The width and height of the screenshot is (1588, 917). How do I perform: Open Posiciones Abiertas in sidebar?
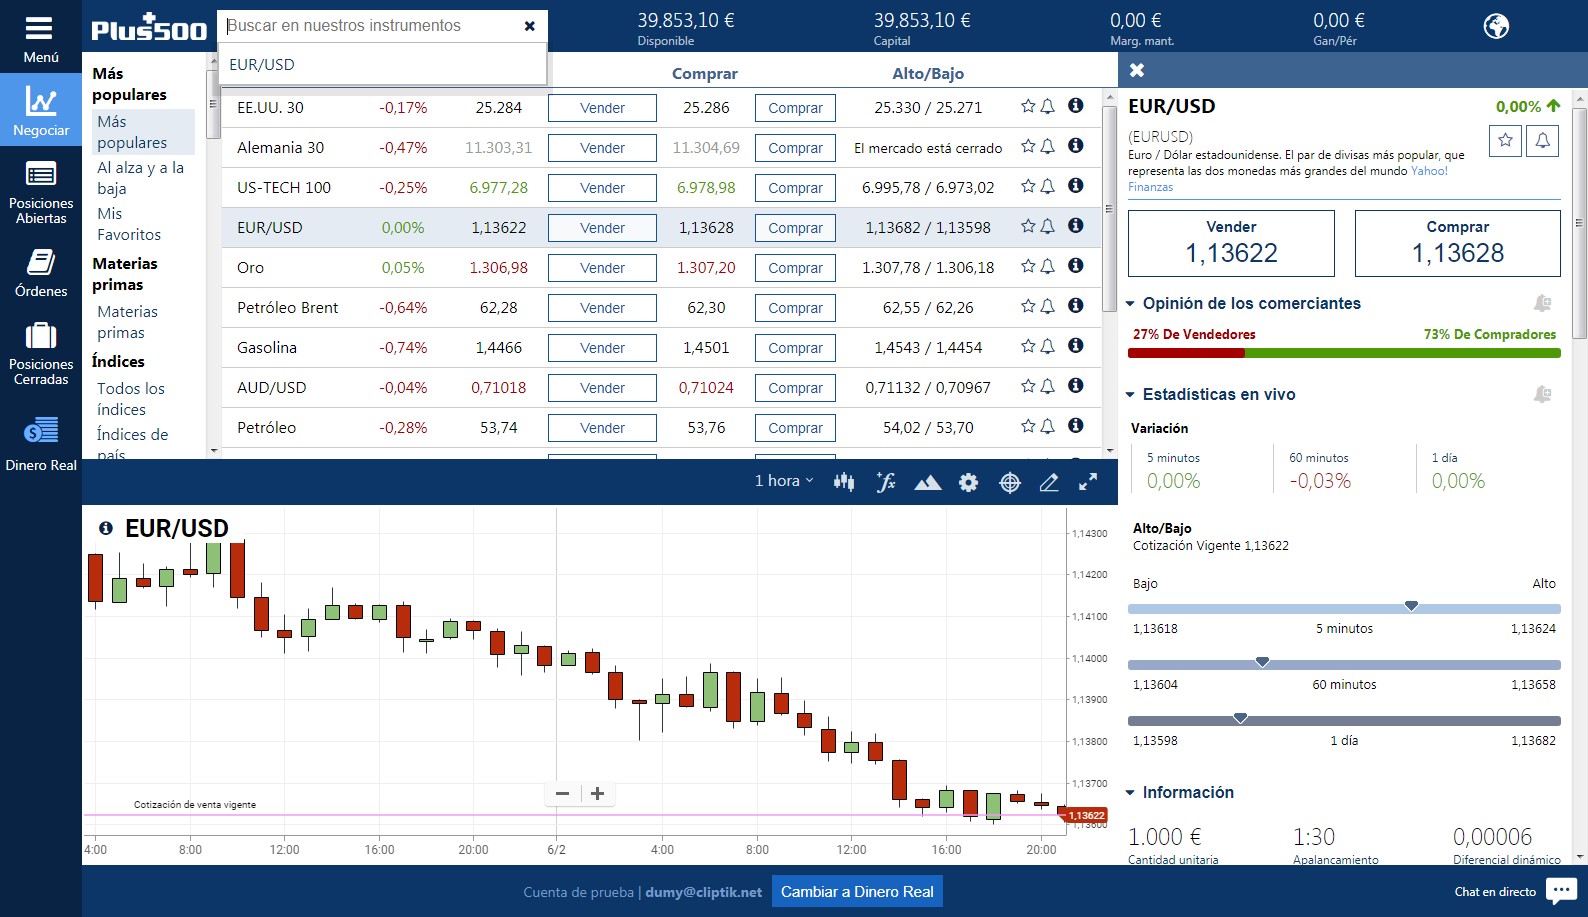pyautogui.click(x=41, y=191)
